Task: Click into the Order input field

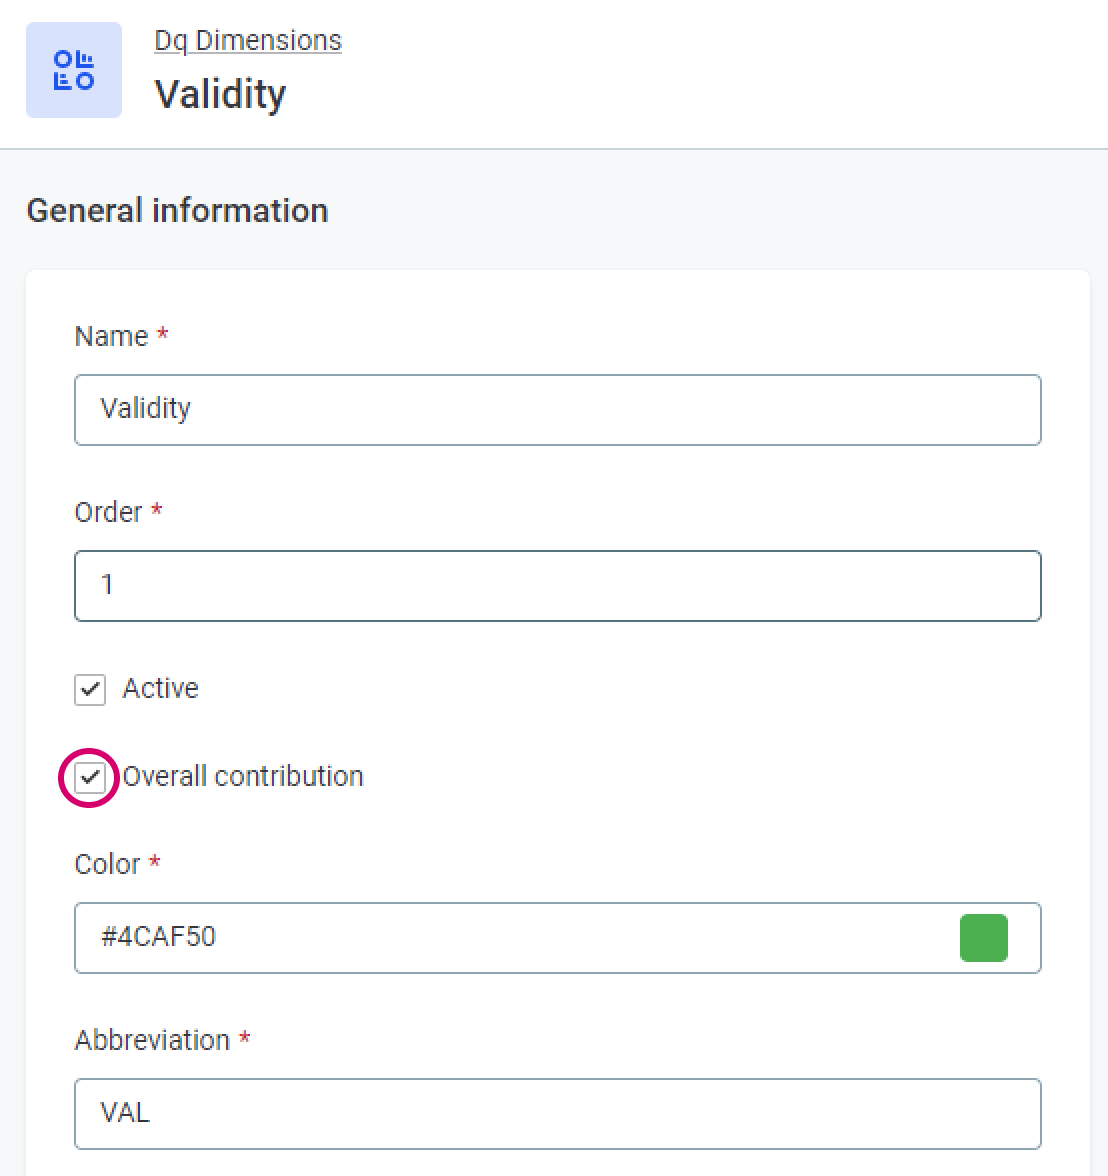Action: click(557, 586)
